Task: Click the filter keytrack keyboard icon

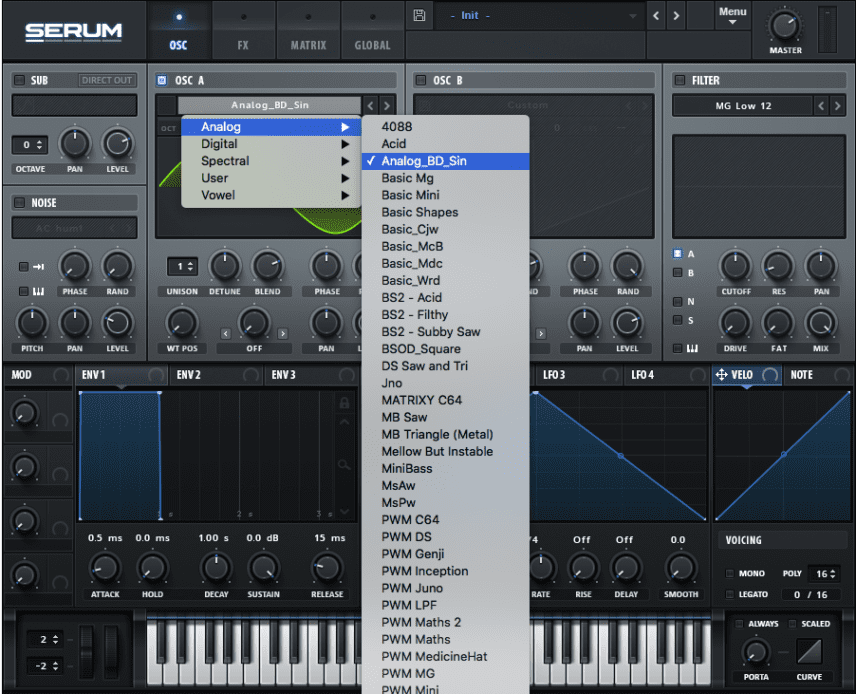Action: click(692, 348)
